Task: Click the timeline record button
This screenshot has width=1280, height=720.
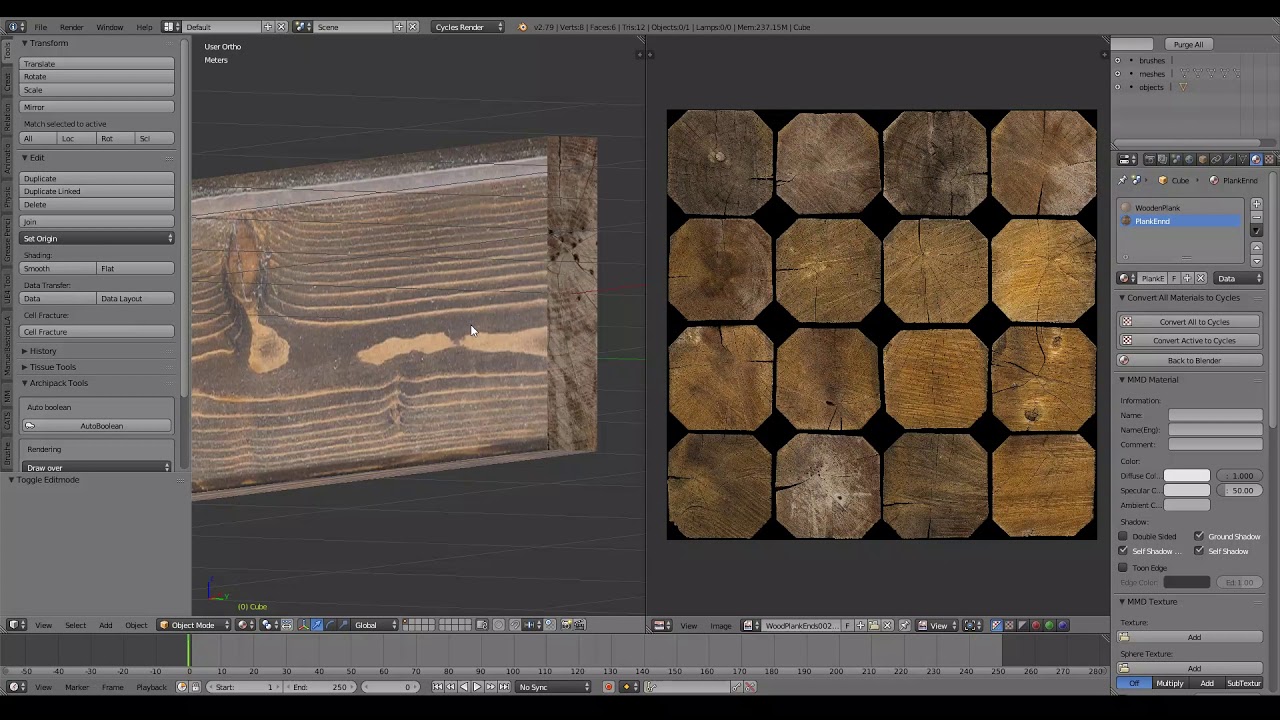Action: click(x=608, y=687)
